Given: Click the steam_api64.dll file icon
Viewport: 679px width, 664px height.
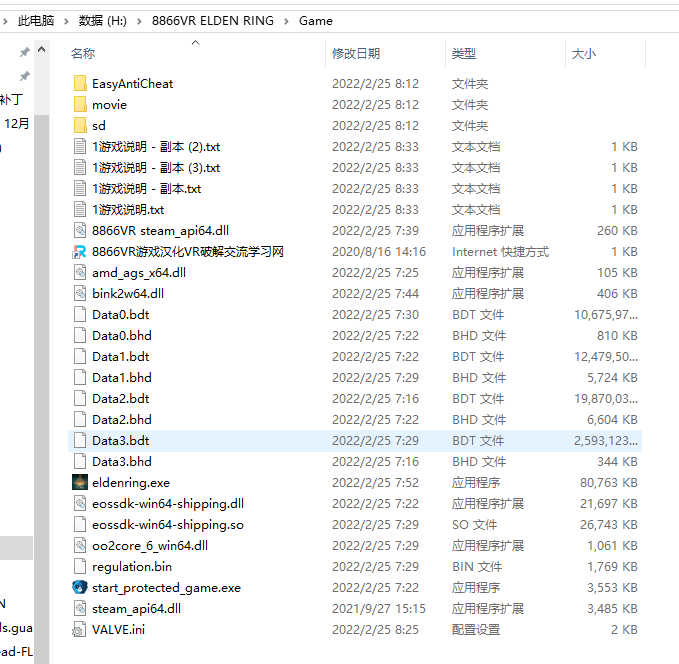Looking at the screenshot, I should (80, 608).
